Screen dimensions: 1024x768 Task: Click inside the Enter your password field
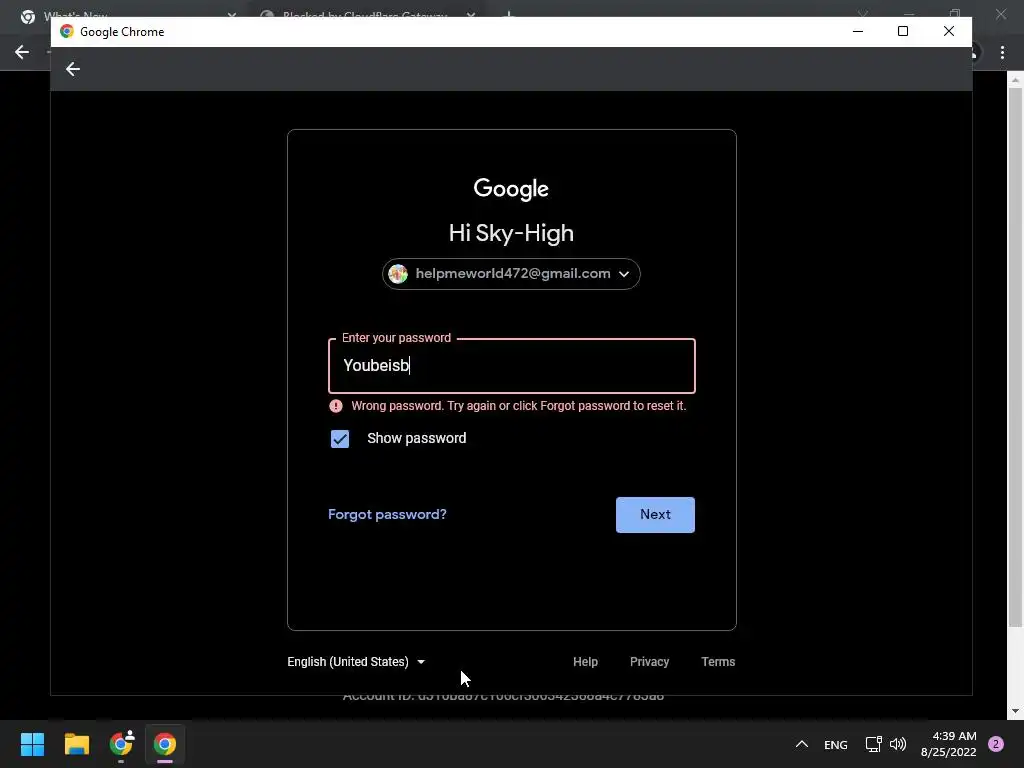tap(511, 366)
